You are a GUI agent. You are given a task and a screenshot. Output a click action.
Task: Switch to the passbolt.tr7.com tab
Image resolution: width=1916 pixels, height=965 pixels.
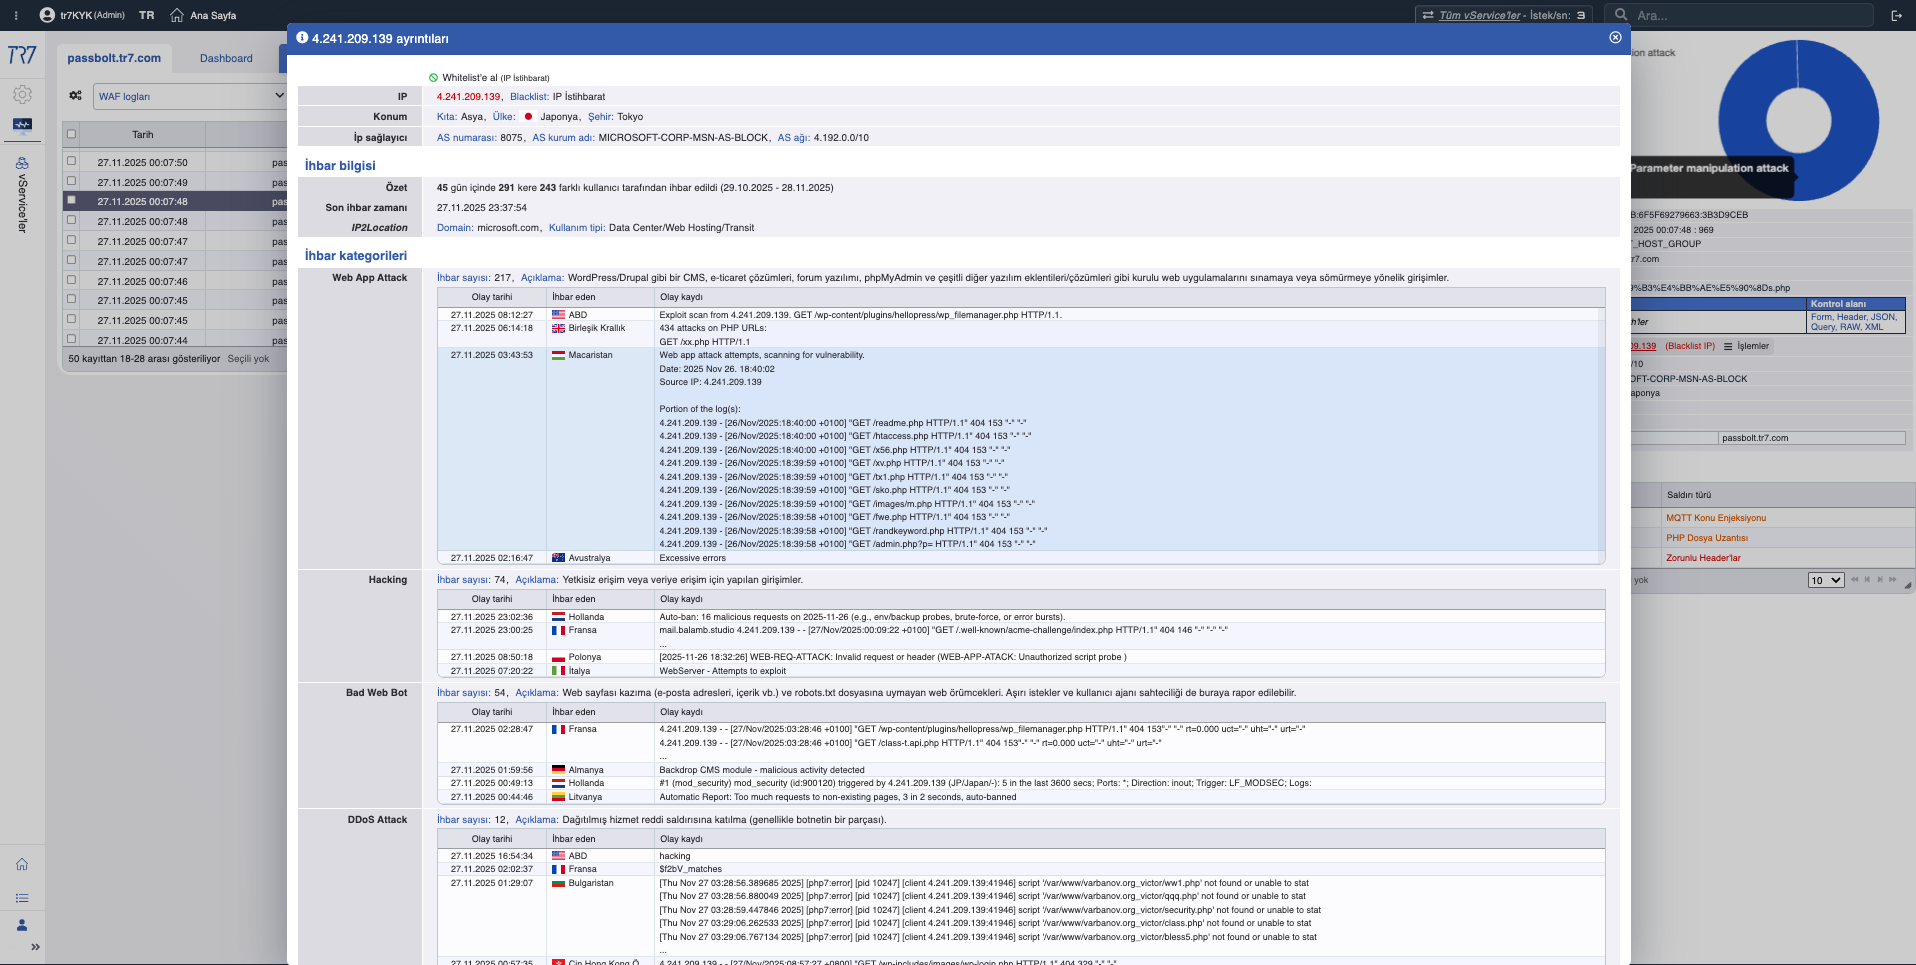(114, 58)
